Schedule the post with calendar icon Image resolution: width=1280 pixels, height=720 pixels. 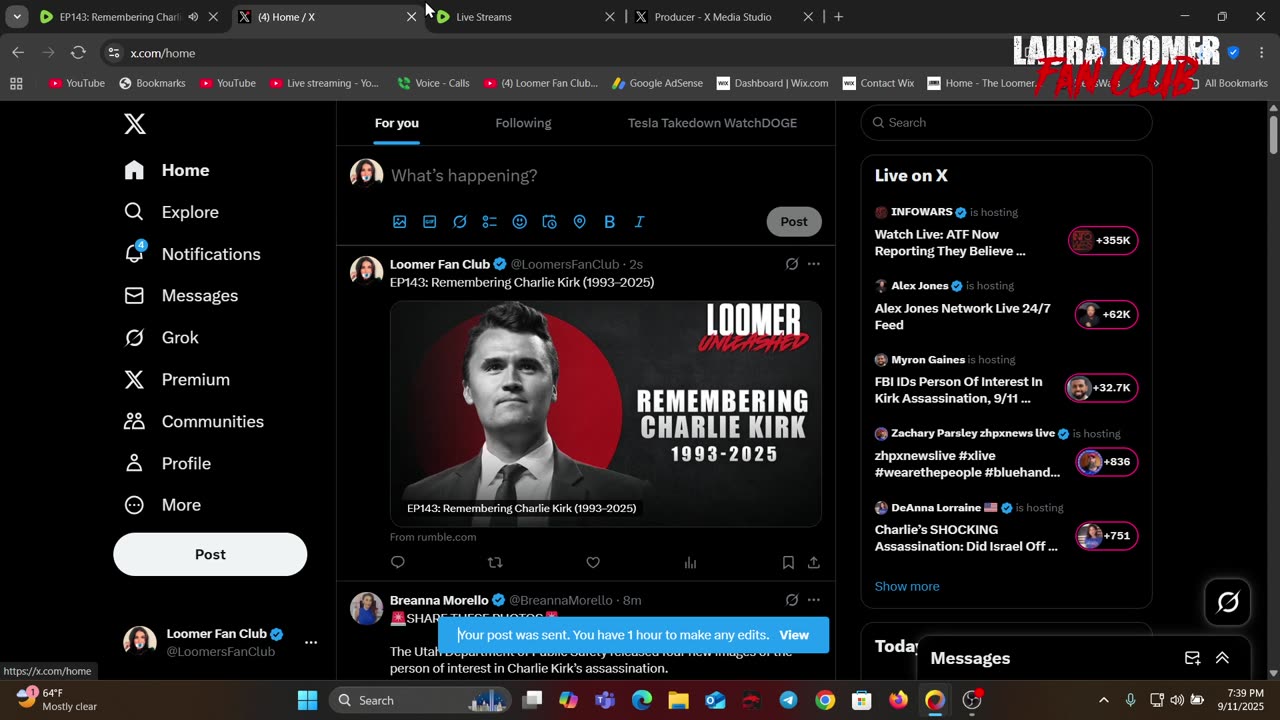point(550,222)
